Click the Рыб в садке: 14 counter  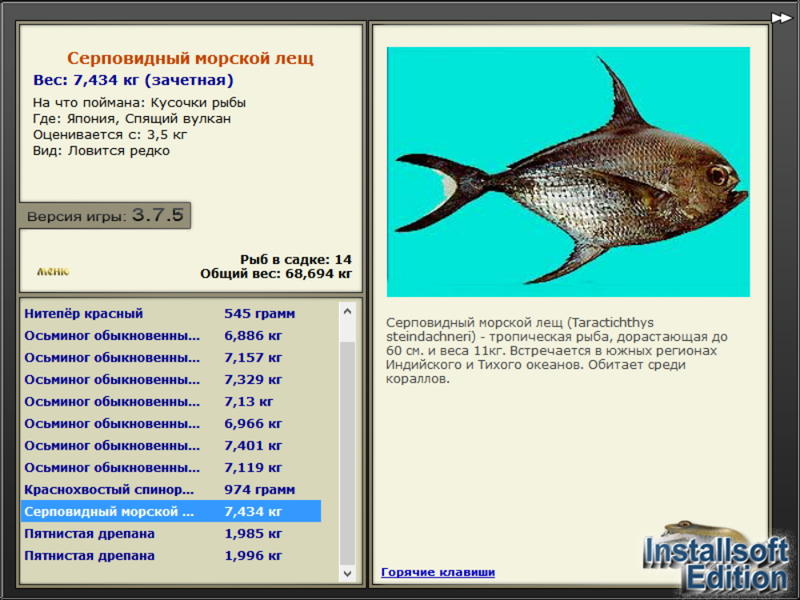[x=296, y=259]
